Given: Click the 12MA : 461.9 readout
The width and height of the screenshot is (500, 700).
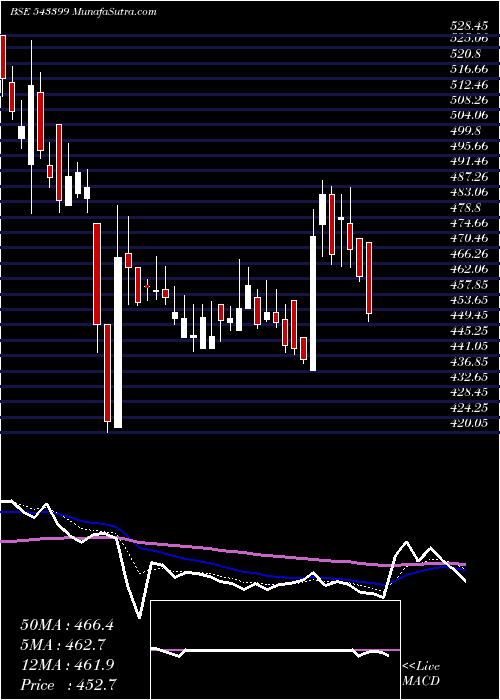Looking at the screenshot, I should 67,665.
